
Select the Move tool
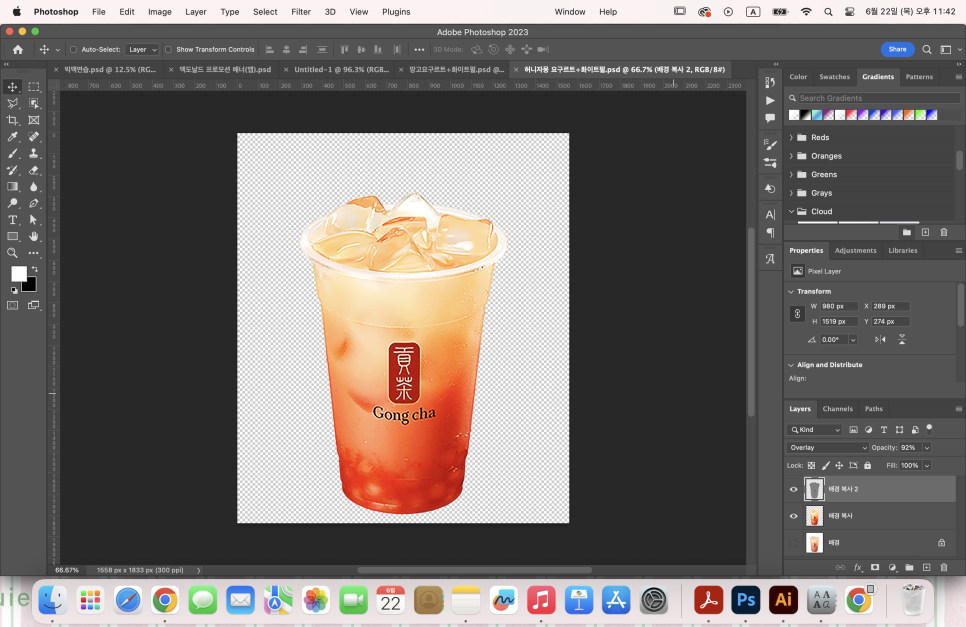point(12,87)
